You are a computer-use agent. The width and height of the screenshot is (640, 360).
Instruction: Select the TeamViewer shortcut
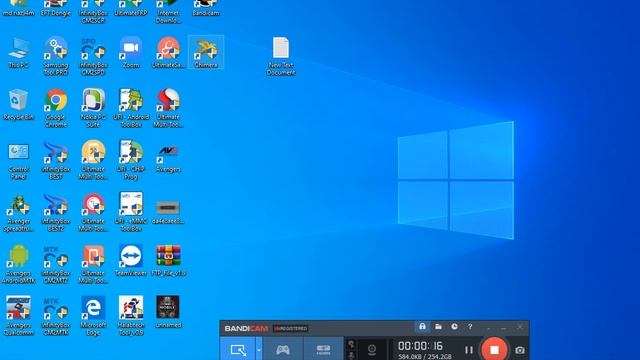click(x=131, y=260)
